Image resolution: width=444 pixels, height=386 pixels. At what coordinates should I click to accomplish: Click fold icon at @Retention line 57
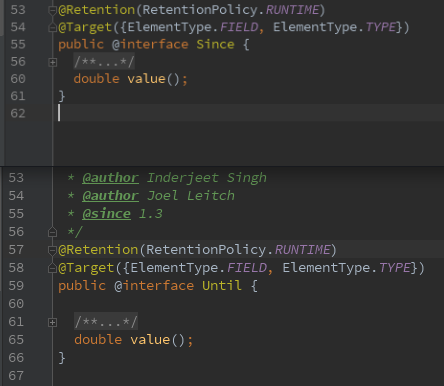coord(52,250)
